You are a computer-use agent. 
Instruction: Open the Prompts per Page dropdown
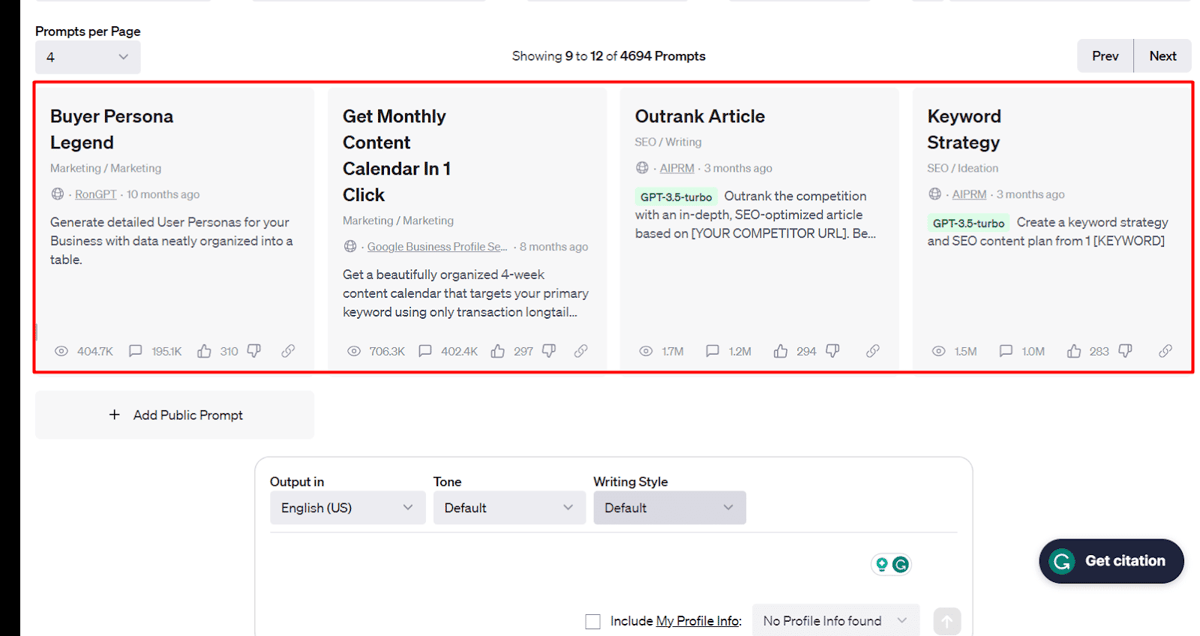(88, 57)
